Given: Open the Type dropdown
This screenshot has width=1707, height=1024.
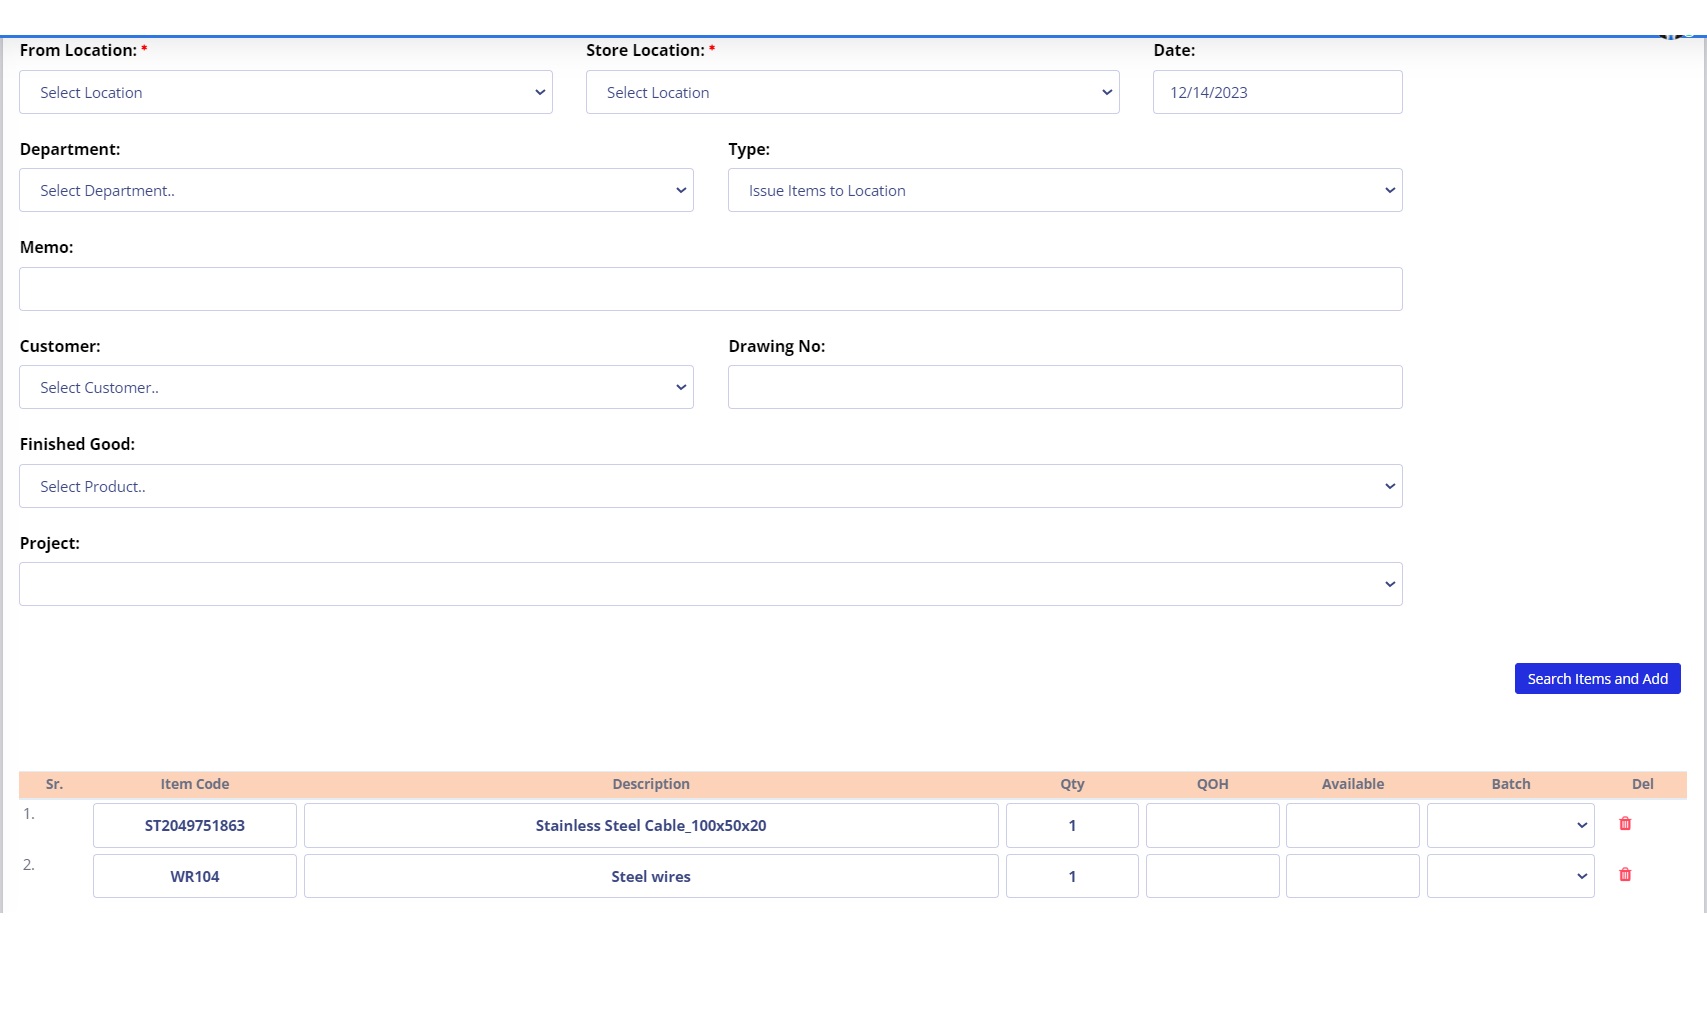Looking at the screenshot, I should coord(1064,190).
